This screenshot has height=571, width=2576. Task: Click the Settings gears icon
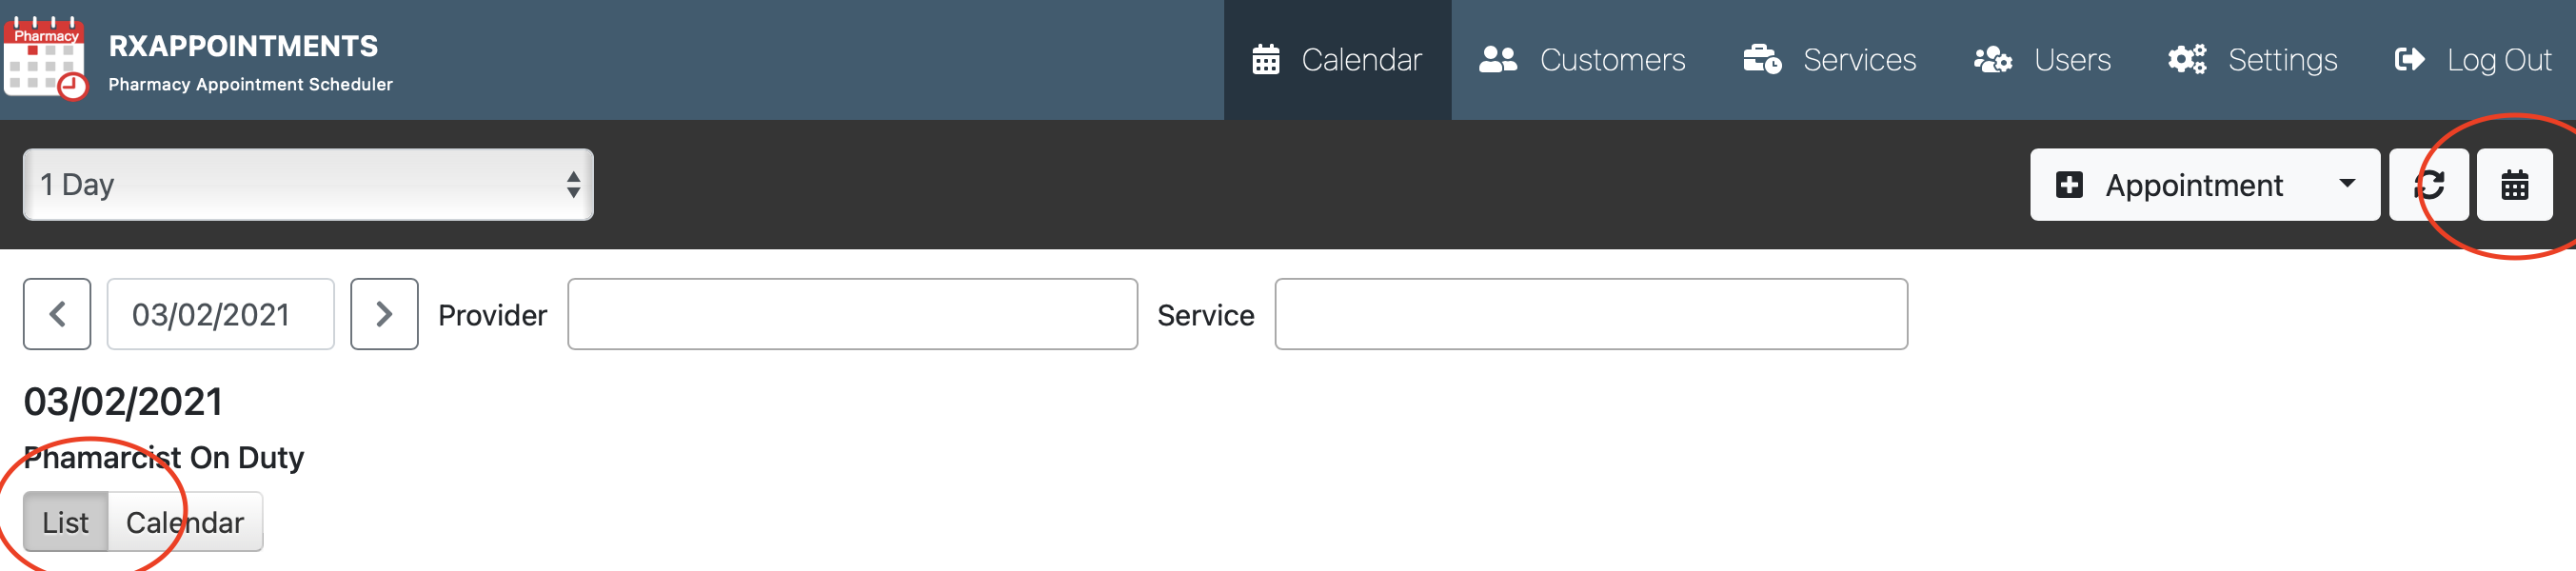pyautogui.click(x=2187, y=60)
